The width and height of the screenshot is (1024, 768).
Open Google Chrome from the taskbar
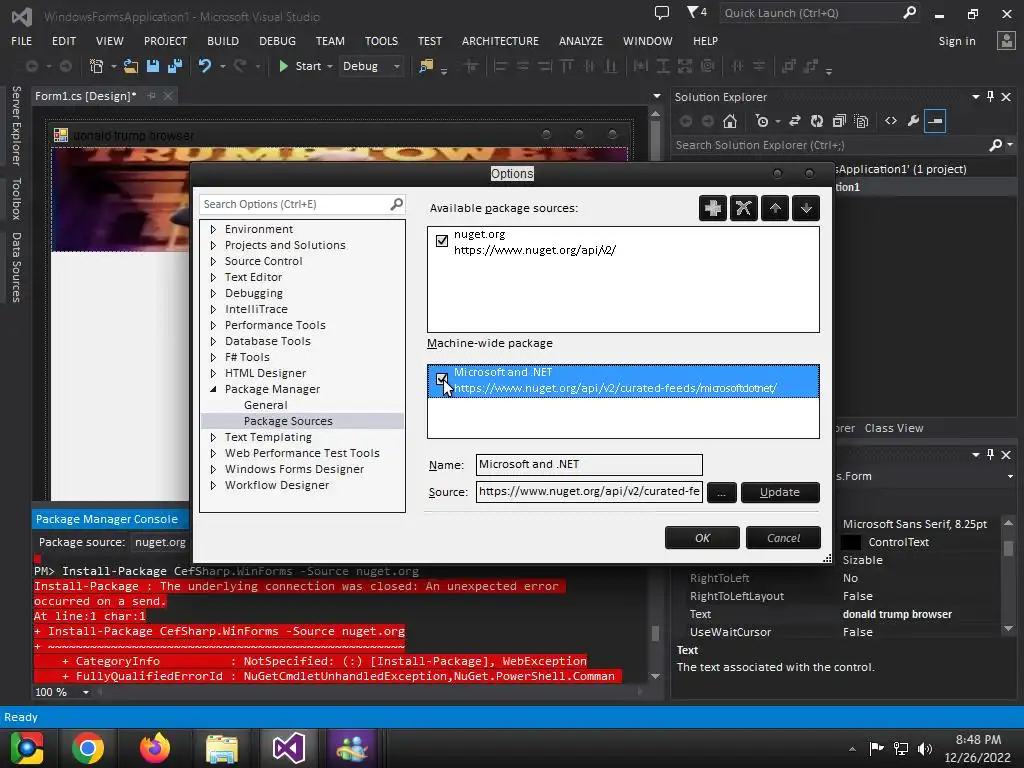click(x=88, y=748)
